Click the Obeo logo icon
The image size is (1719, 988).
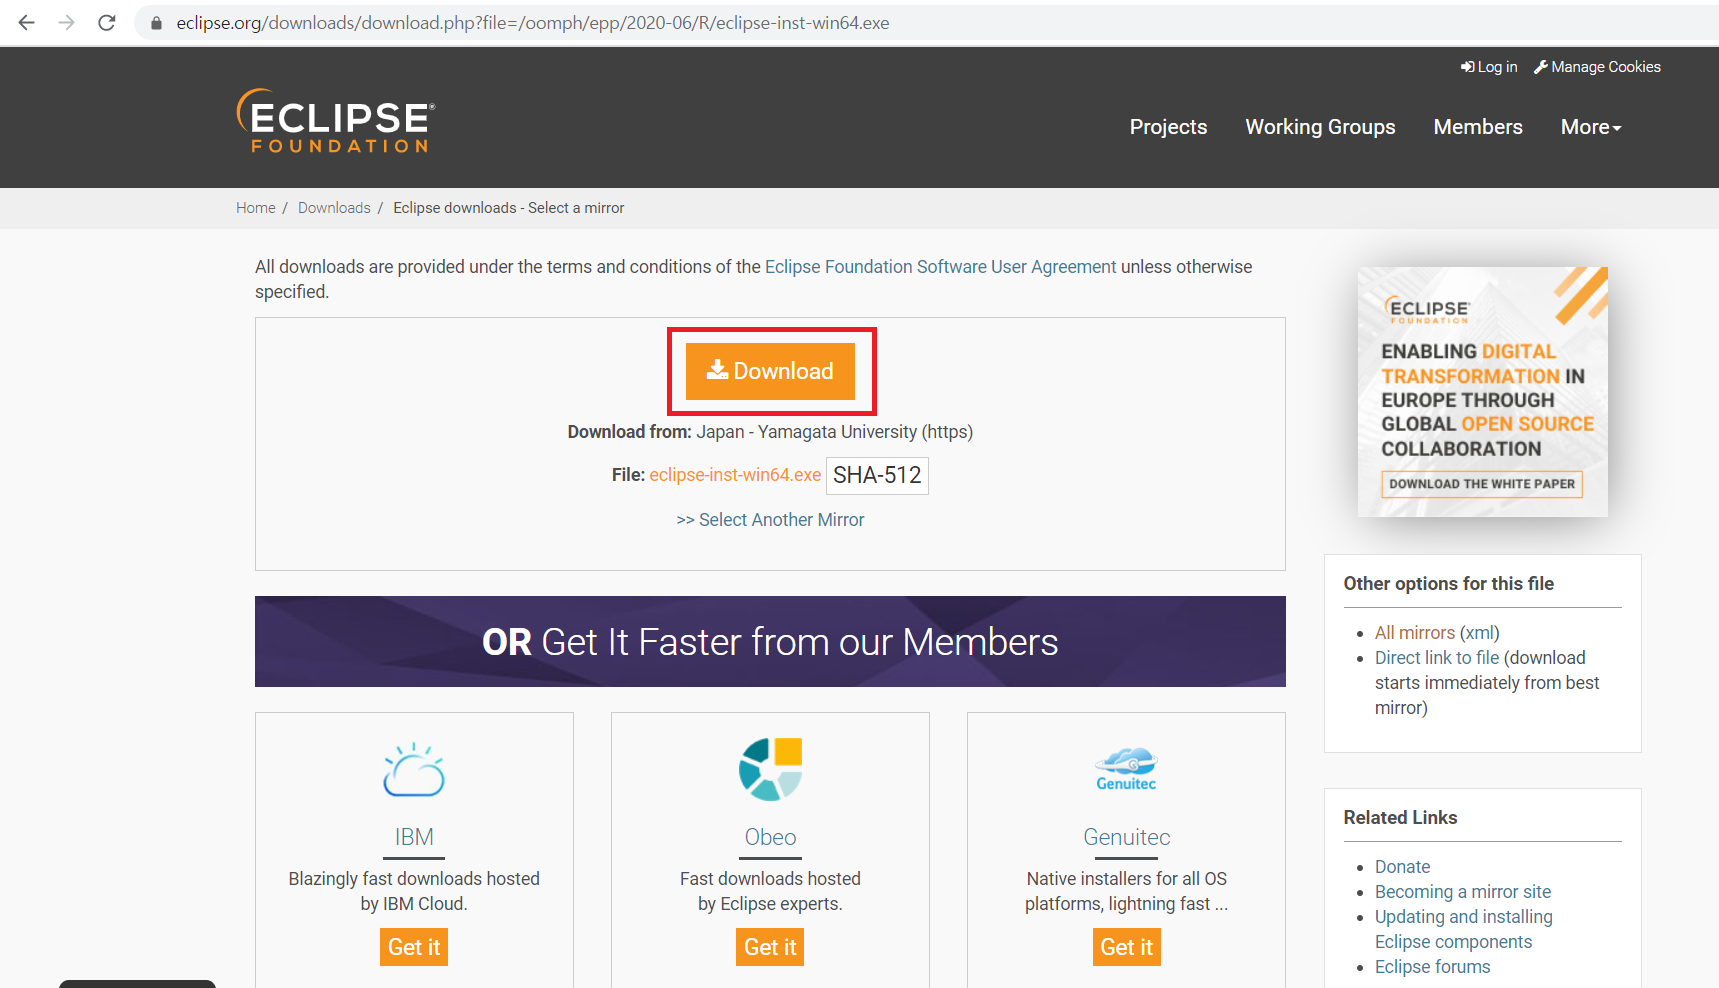(770, 769)
